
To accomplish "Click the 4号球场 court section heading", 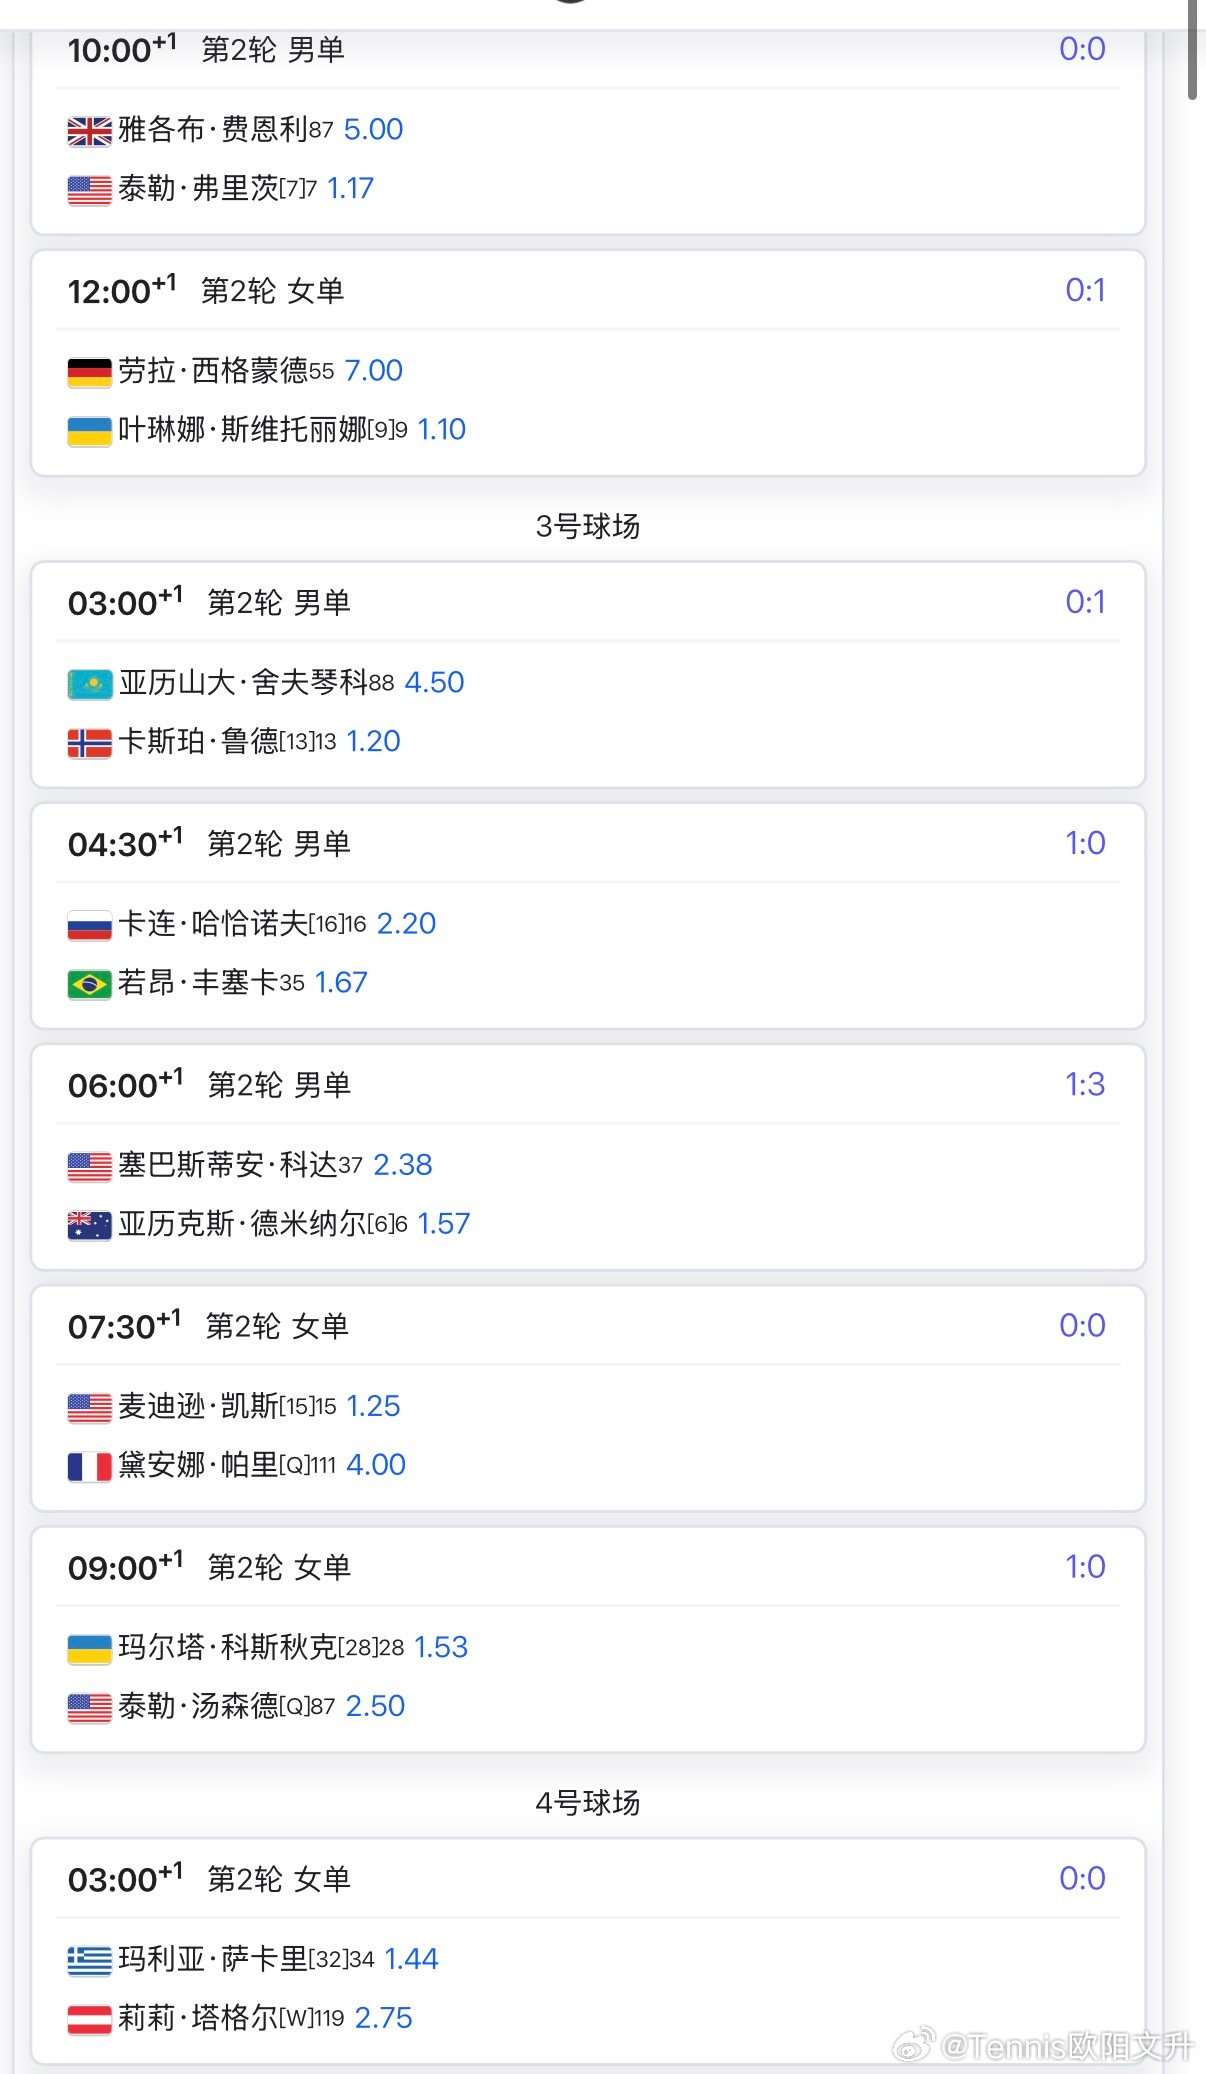I will (x=587, y=1802).
